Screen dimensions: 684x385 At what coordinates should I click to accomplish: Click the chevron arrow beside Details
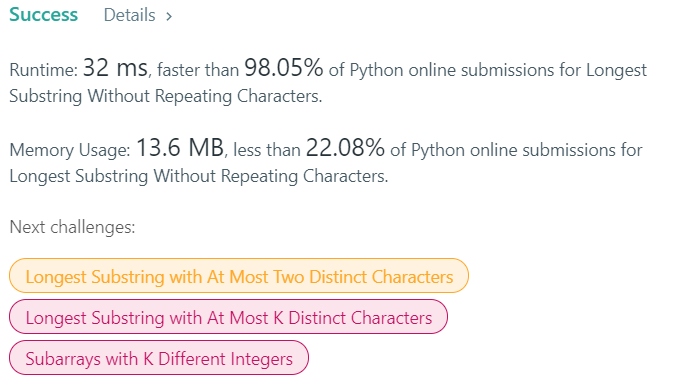pyautogui.click(x=169, y=17)
